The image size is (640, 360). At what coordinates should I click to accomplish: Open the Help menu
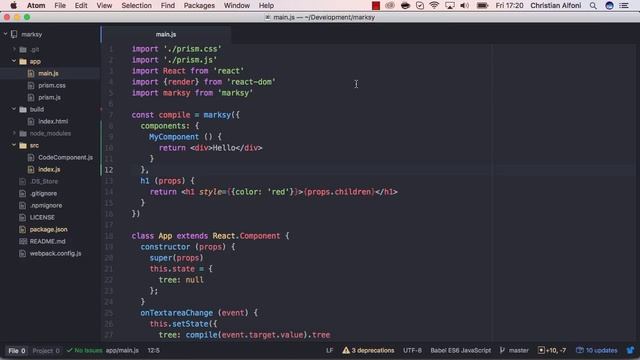click(x=266, y=5)
